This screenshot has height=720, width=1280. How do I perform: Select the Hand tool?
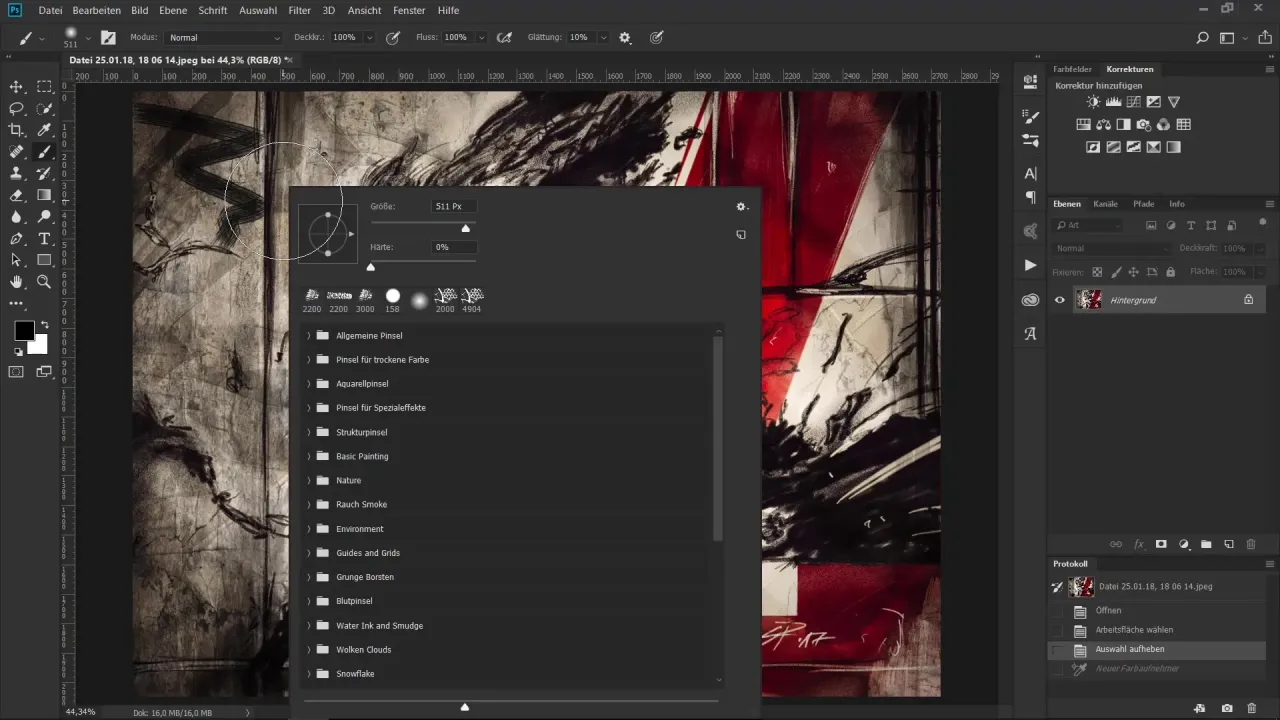coord(16,283)
